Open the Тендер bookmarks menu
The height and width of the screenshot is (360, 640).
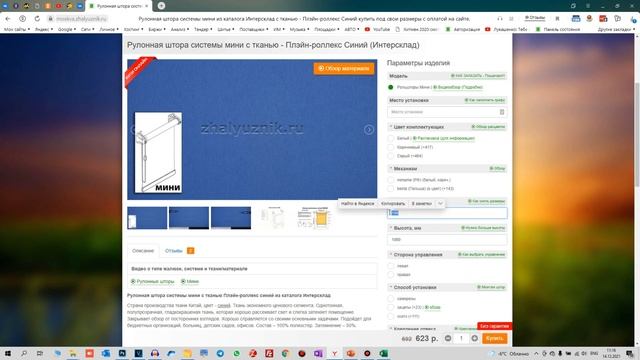point(203,29)
